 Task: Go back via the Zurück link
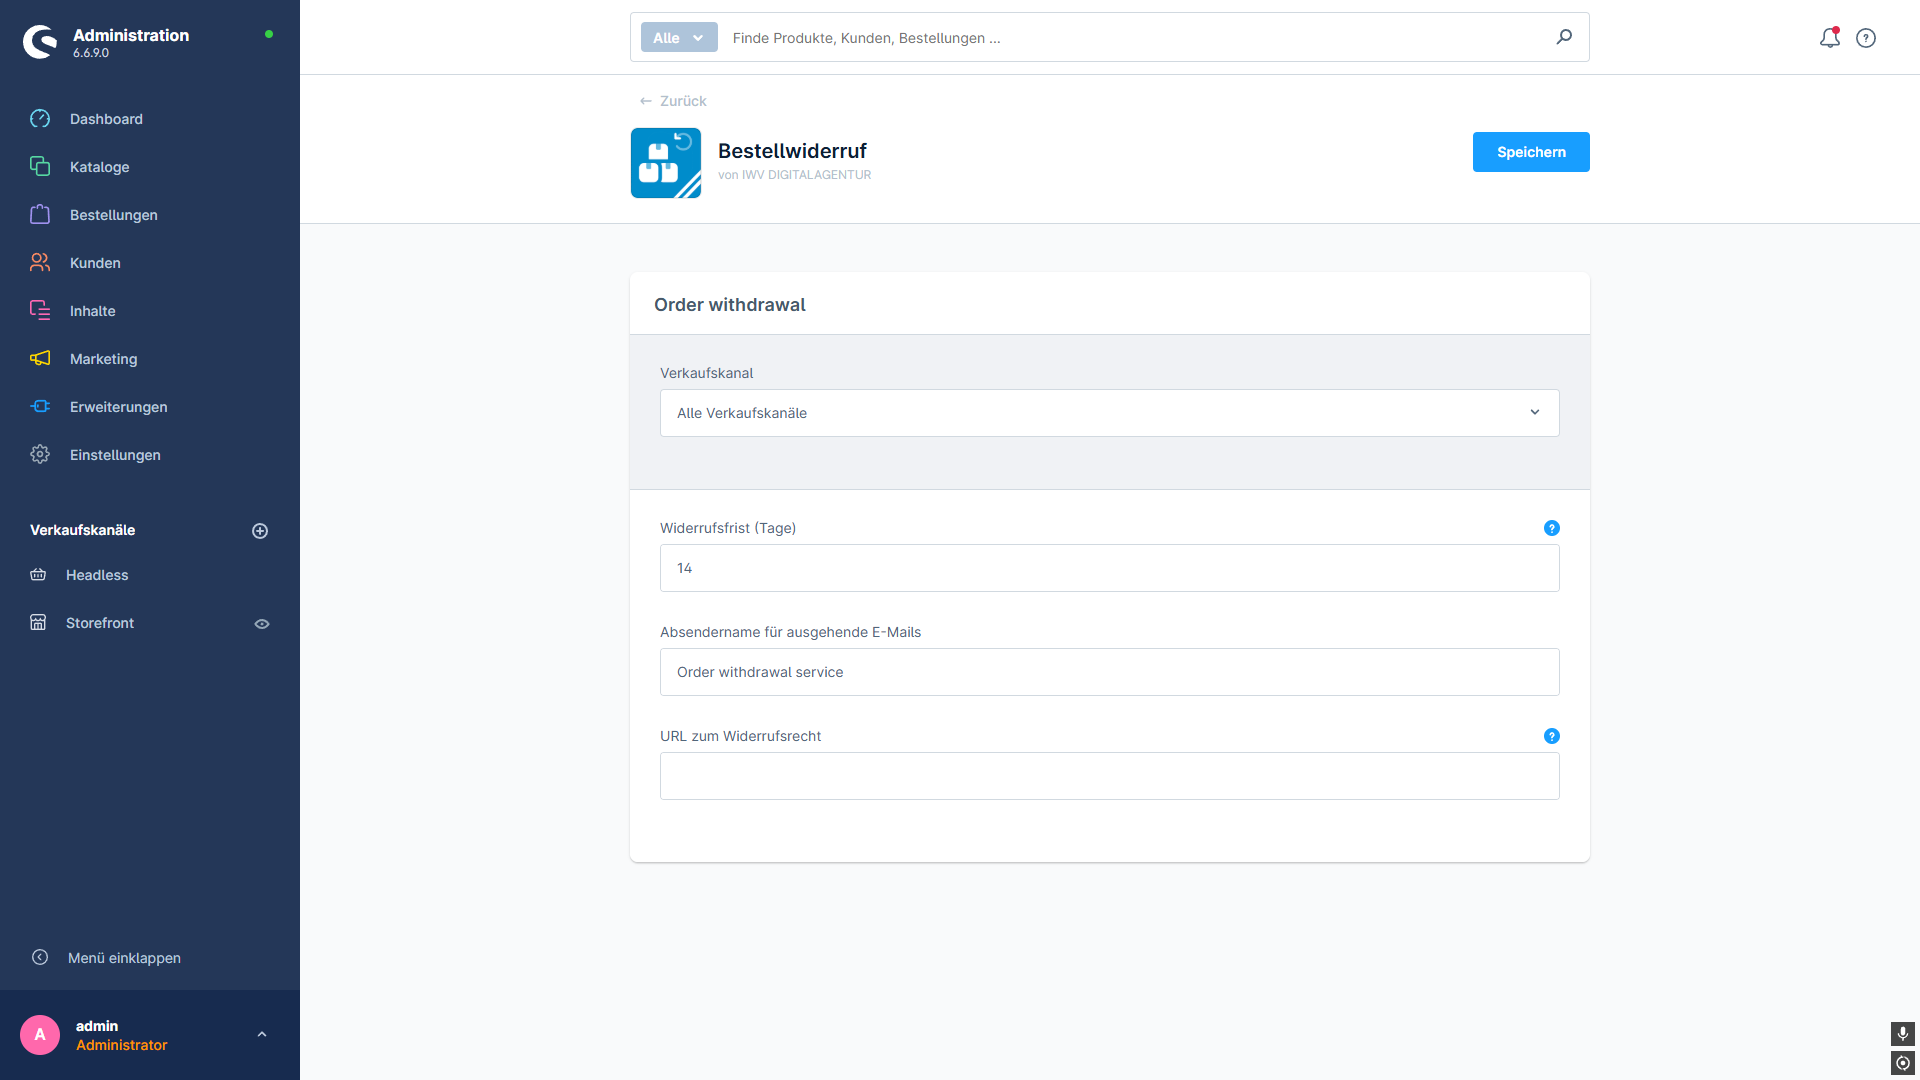[x=673, y=101]
